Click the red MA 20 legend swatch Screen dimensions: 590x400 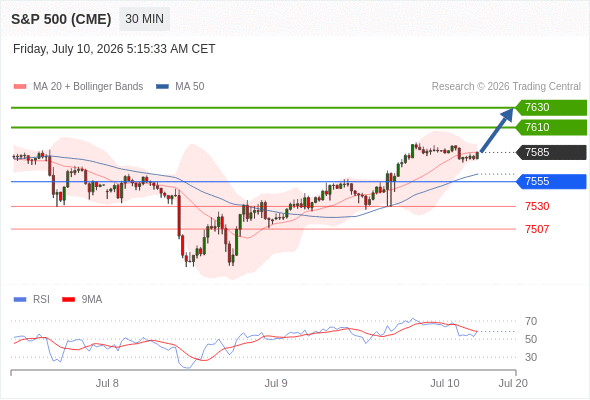[20, 87]
